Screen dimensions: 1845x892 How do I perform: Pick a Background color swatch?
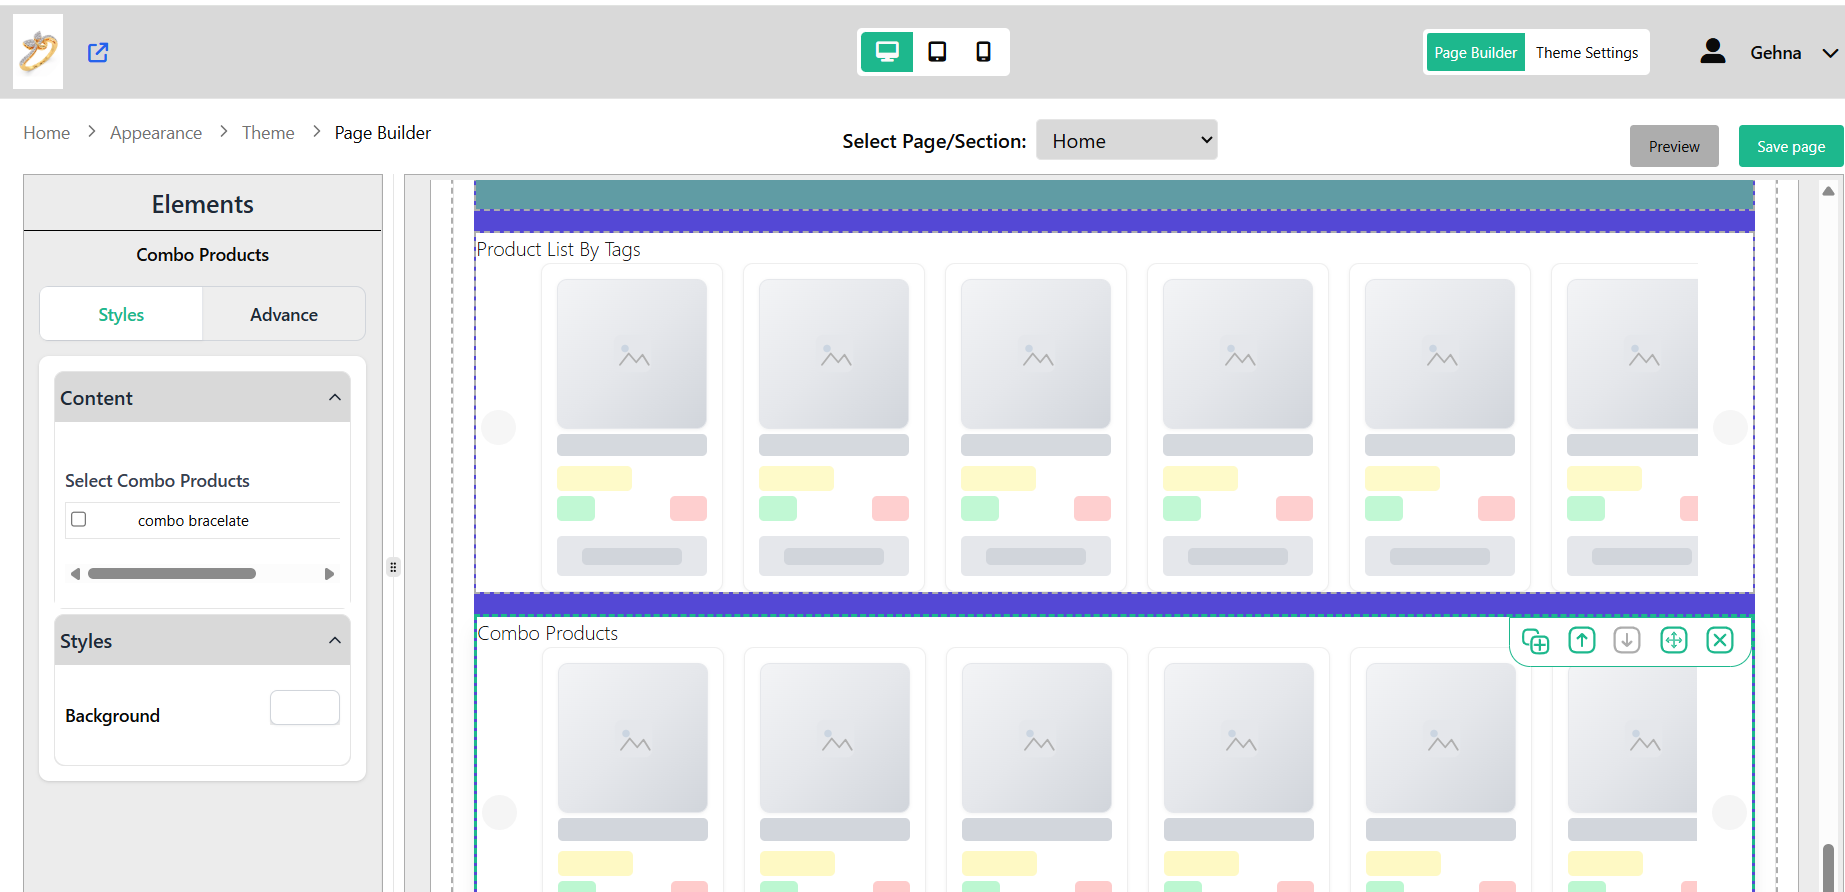[x=305, y=708]
